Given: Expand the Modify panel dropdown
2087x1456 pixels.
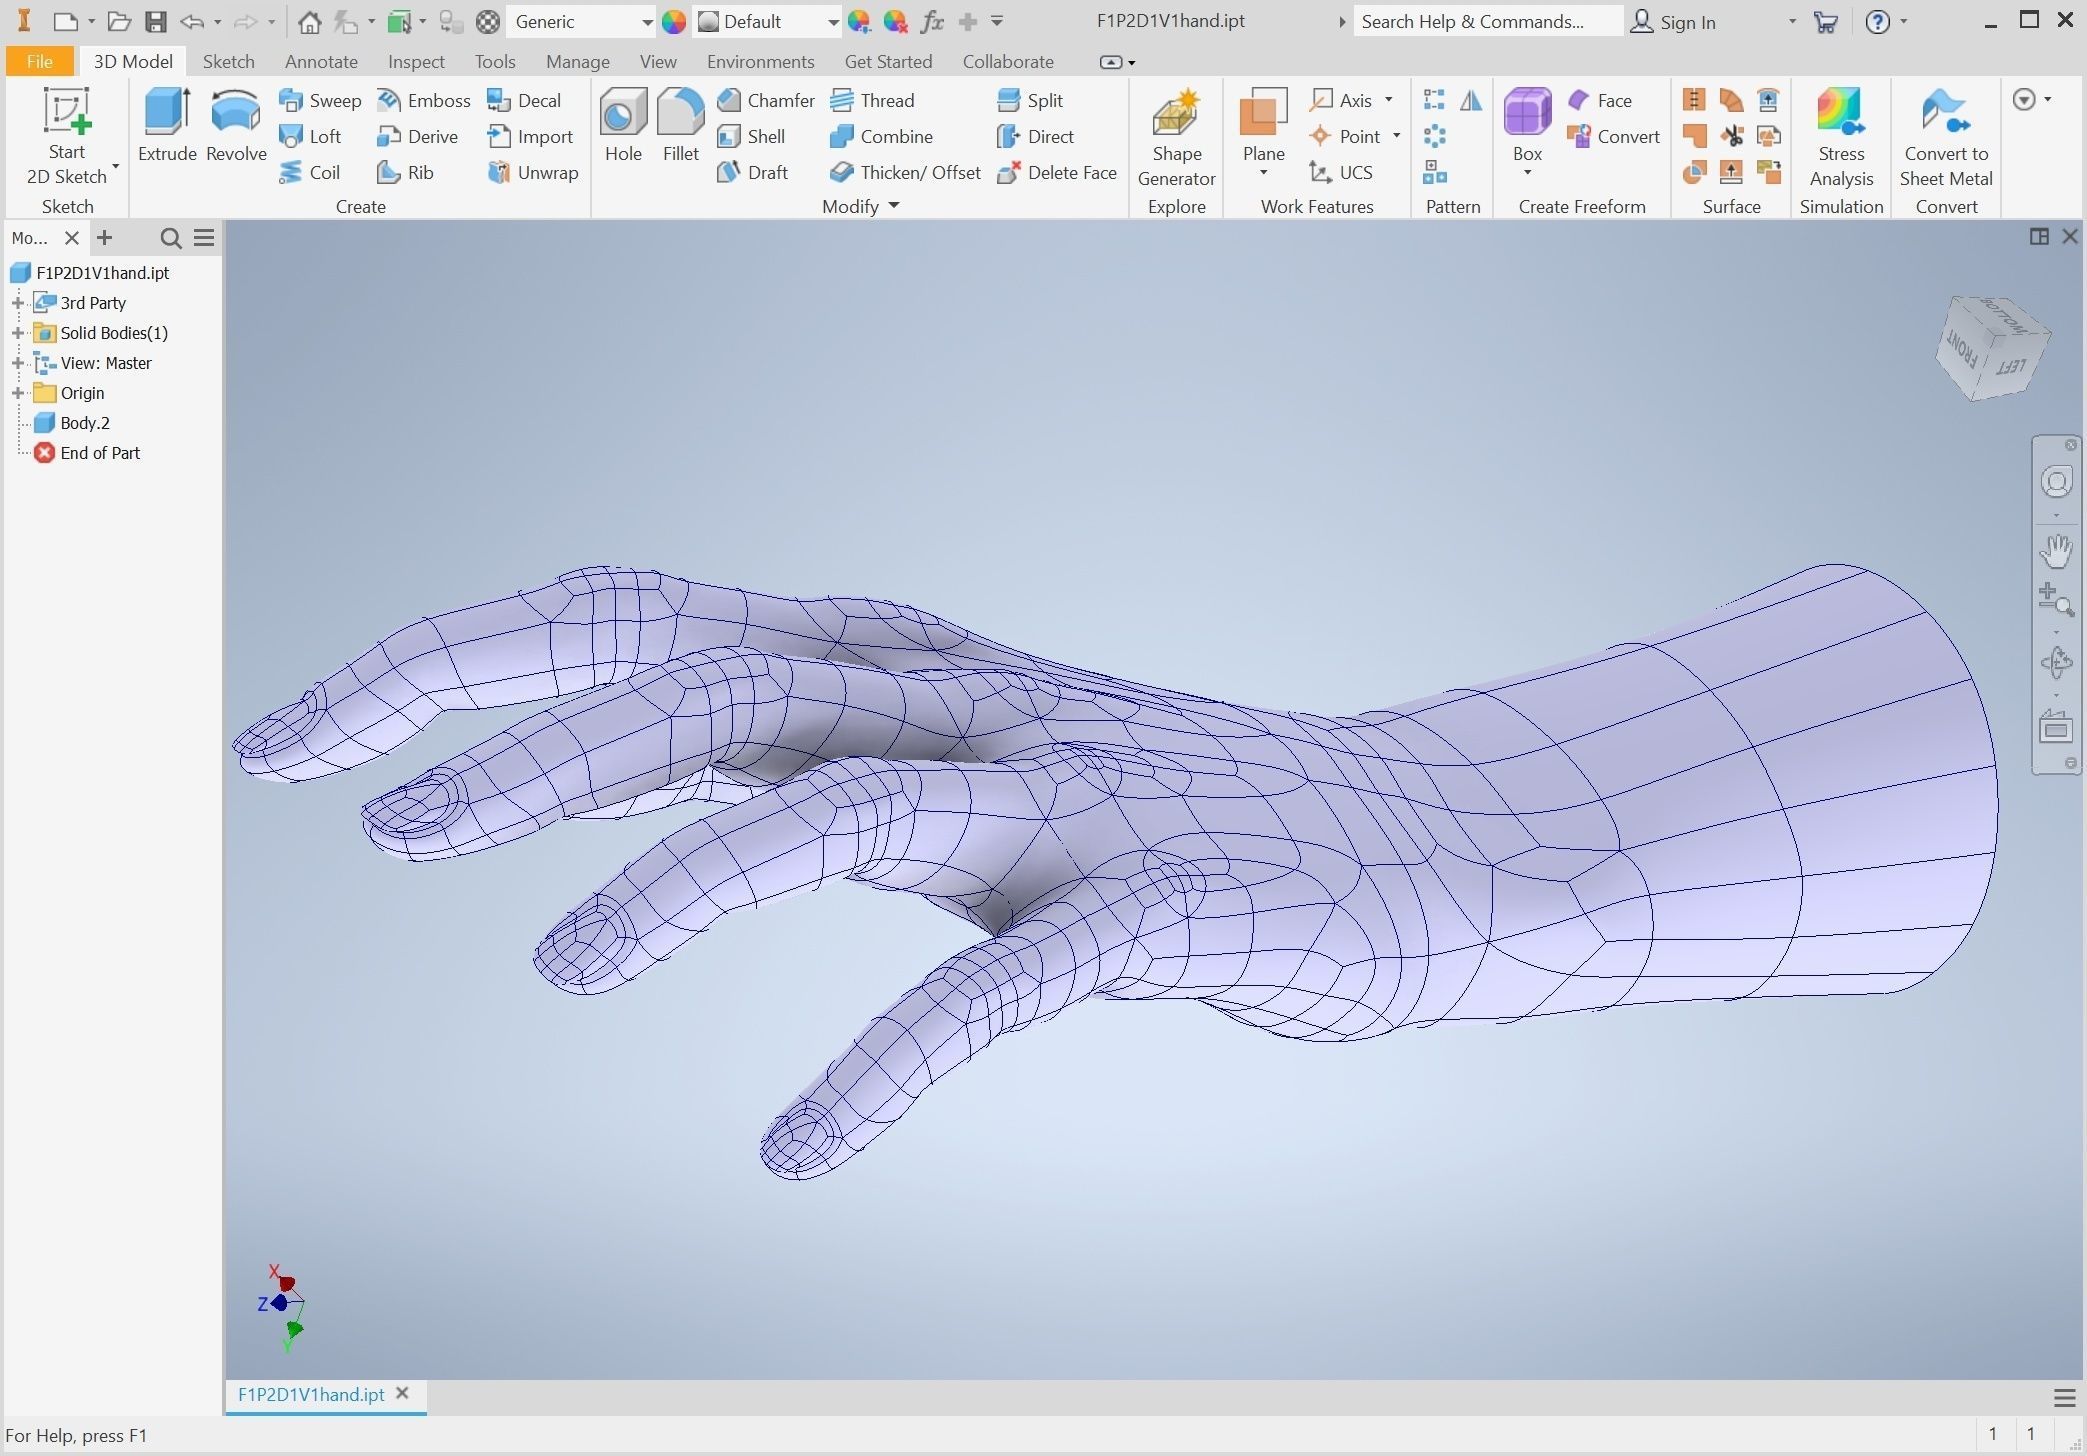Looking at the screenshot, I should point(893,206).
